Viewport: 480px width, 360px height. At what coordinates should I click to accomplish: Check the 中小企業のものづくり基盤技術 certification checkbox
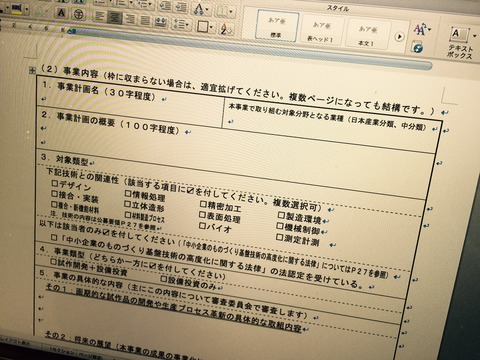pyautogui.click(x=54, y=237)
